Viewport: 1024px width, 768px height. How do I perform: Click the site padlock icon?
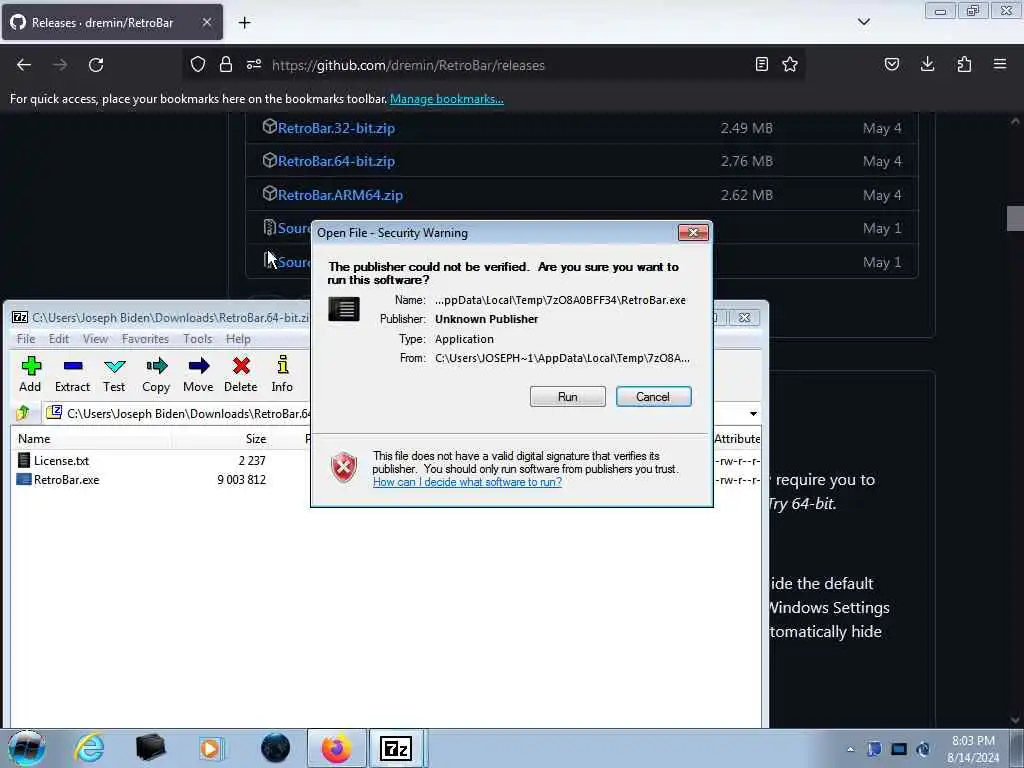point(226,65)
